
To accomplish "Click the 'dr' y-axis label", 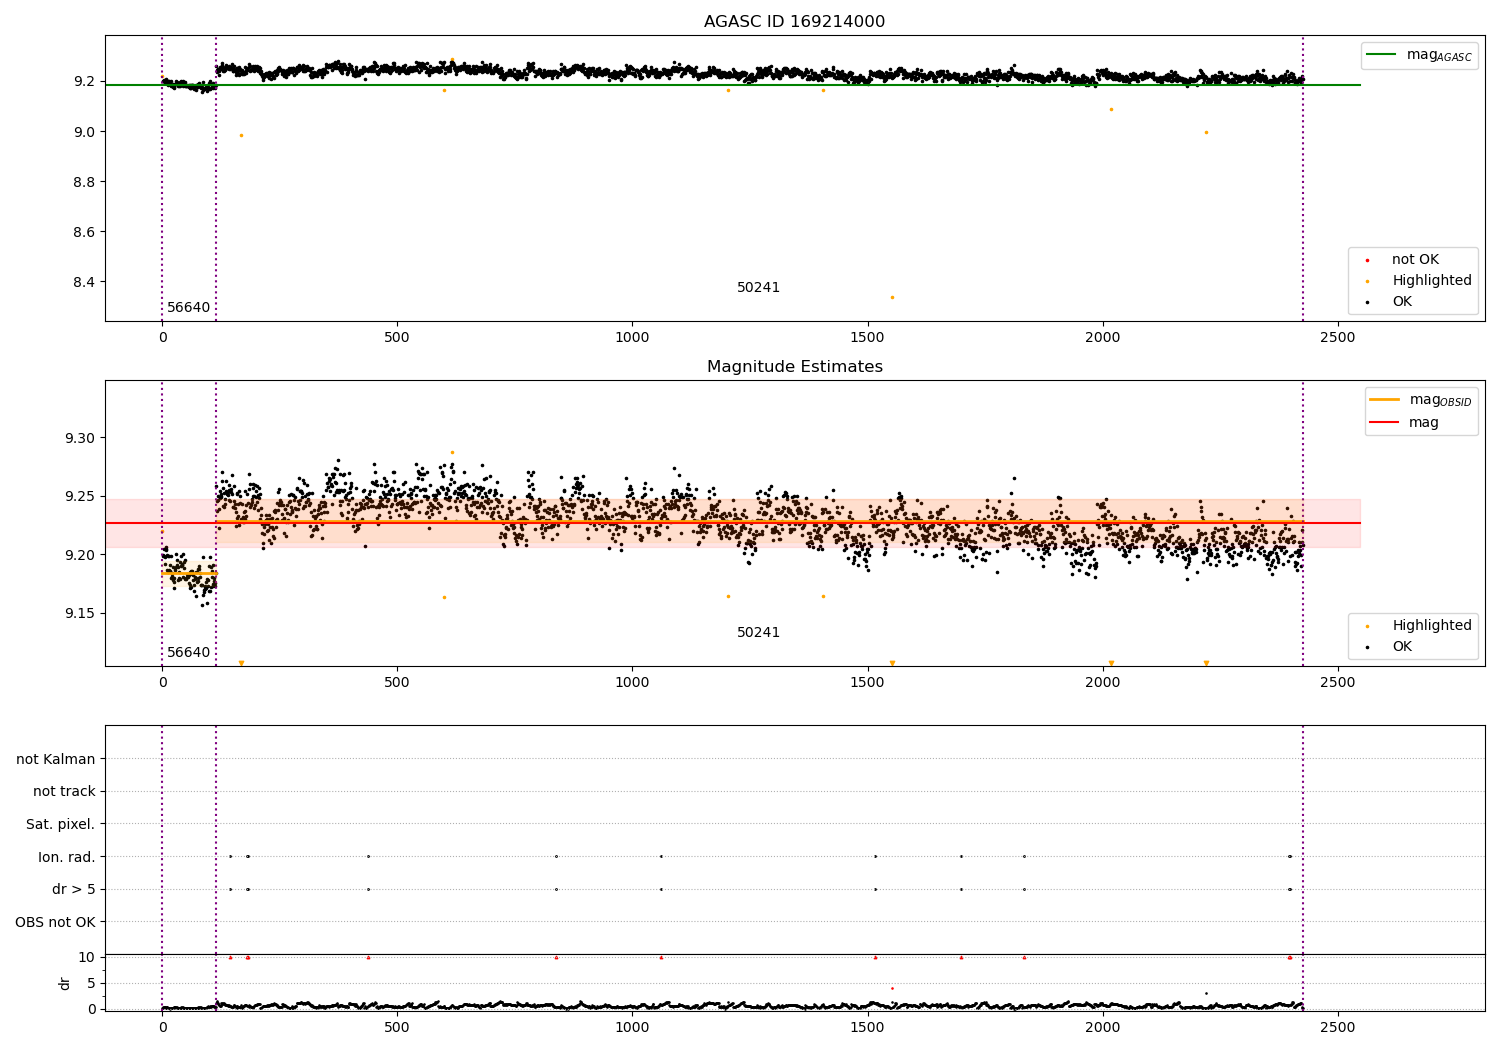I will 65,983.
